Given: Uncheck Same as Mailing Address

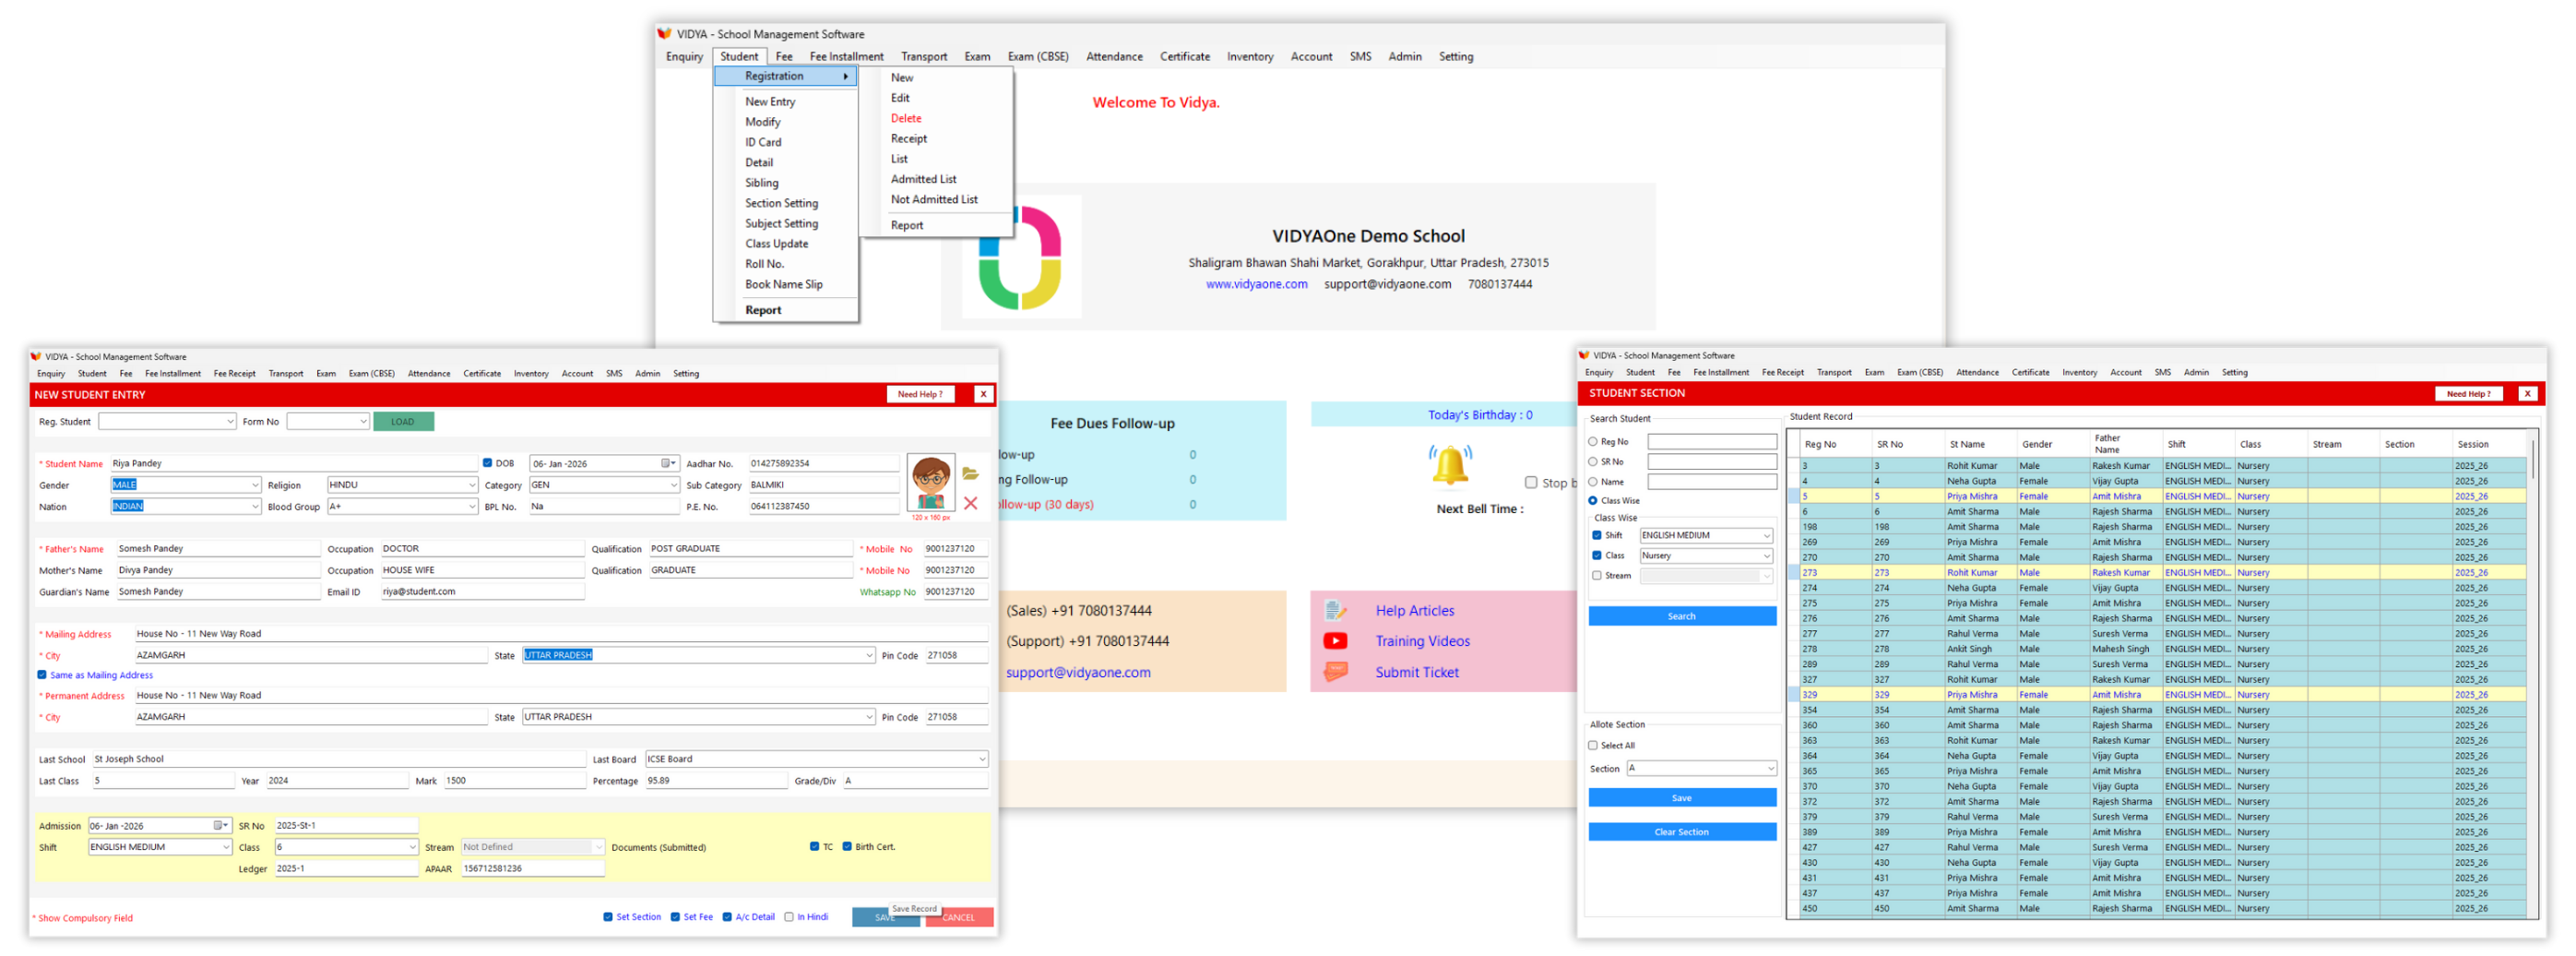Looking at the screenshot, I should [x=42, y=676].
